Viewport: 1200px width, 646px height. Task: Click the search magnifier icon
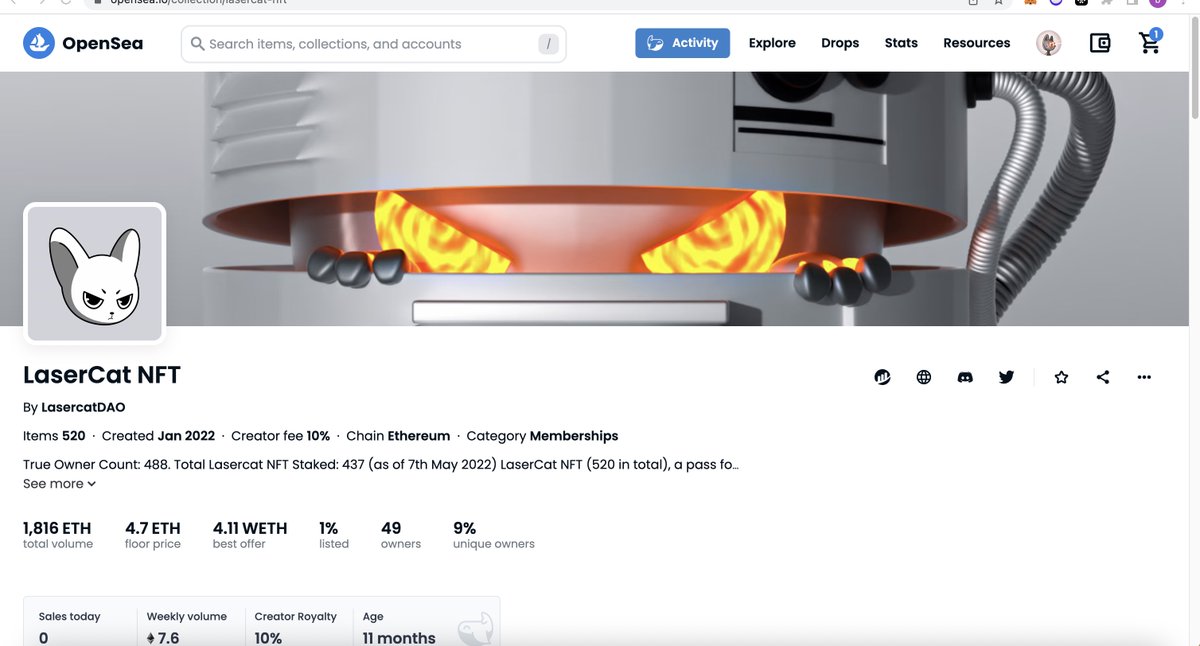[197, 44]
